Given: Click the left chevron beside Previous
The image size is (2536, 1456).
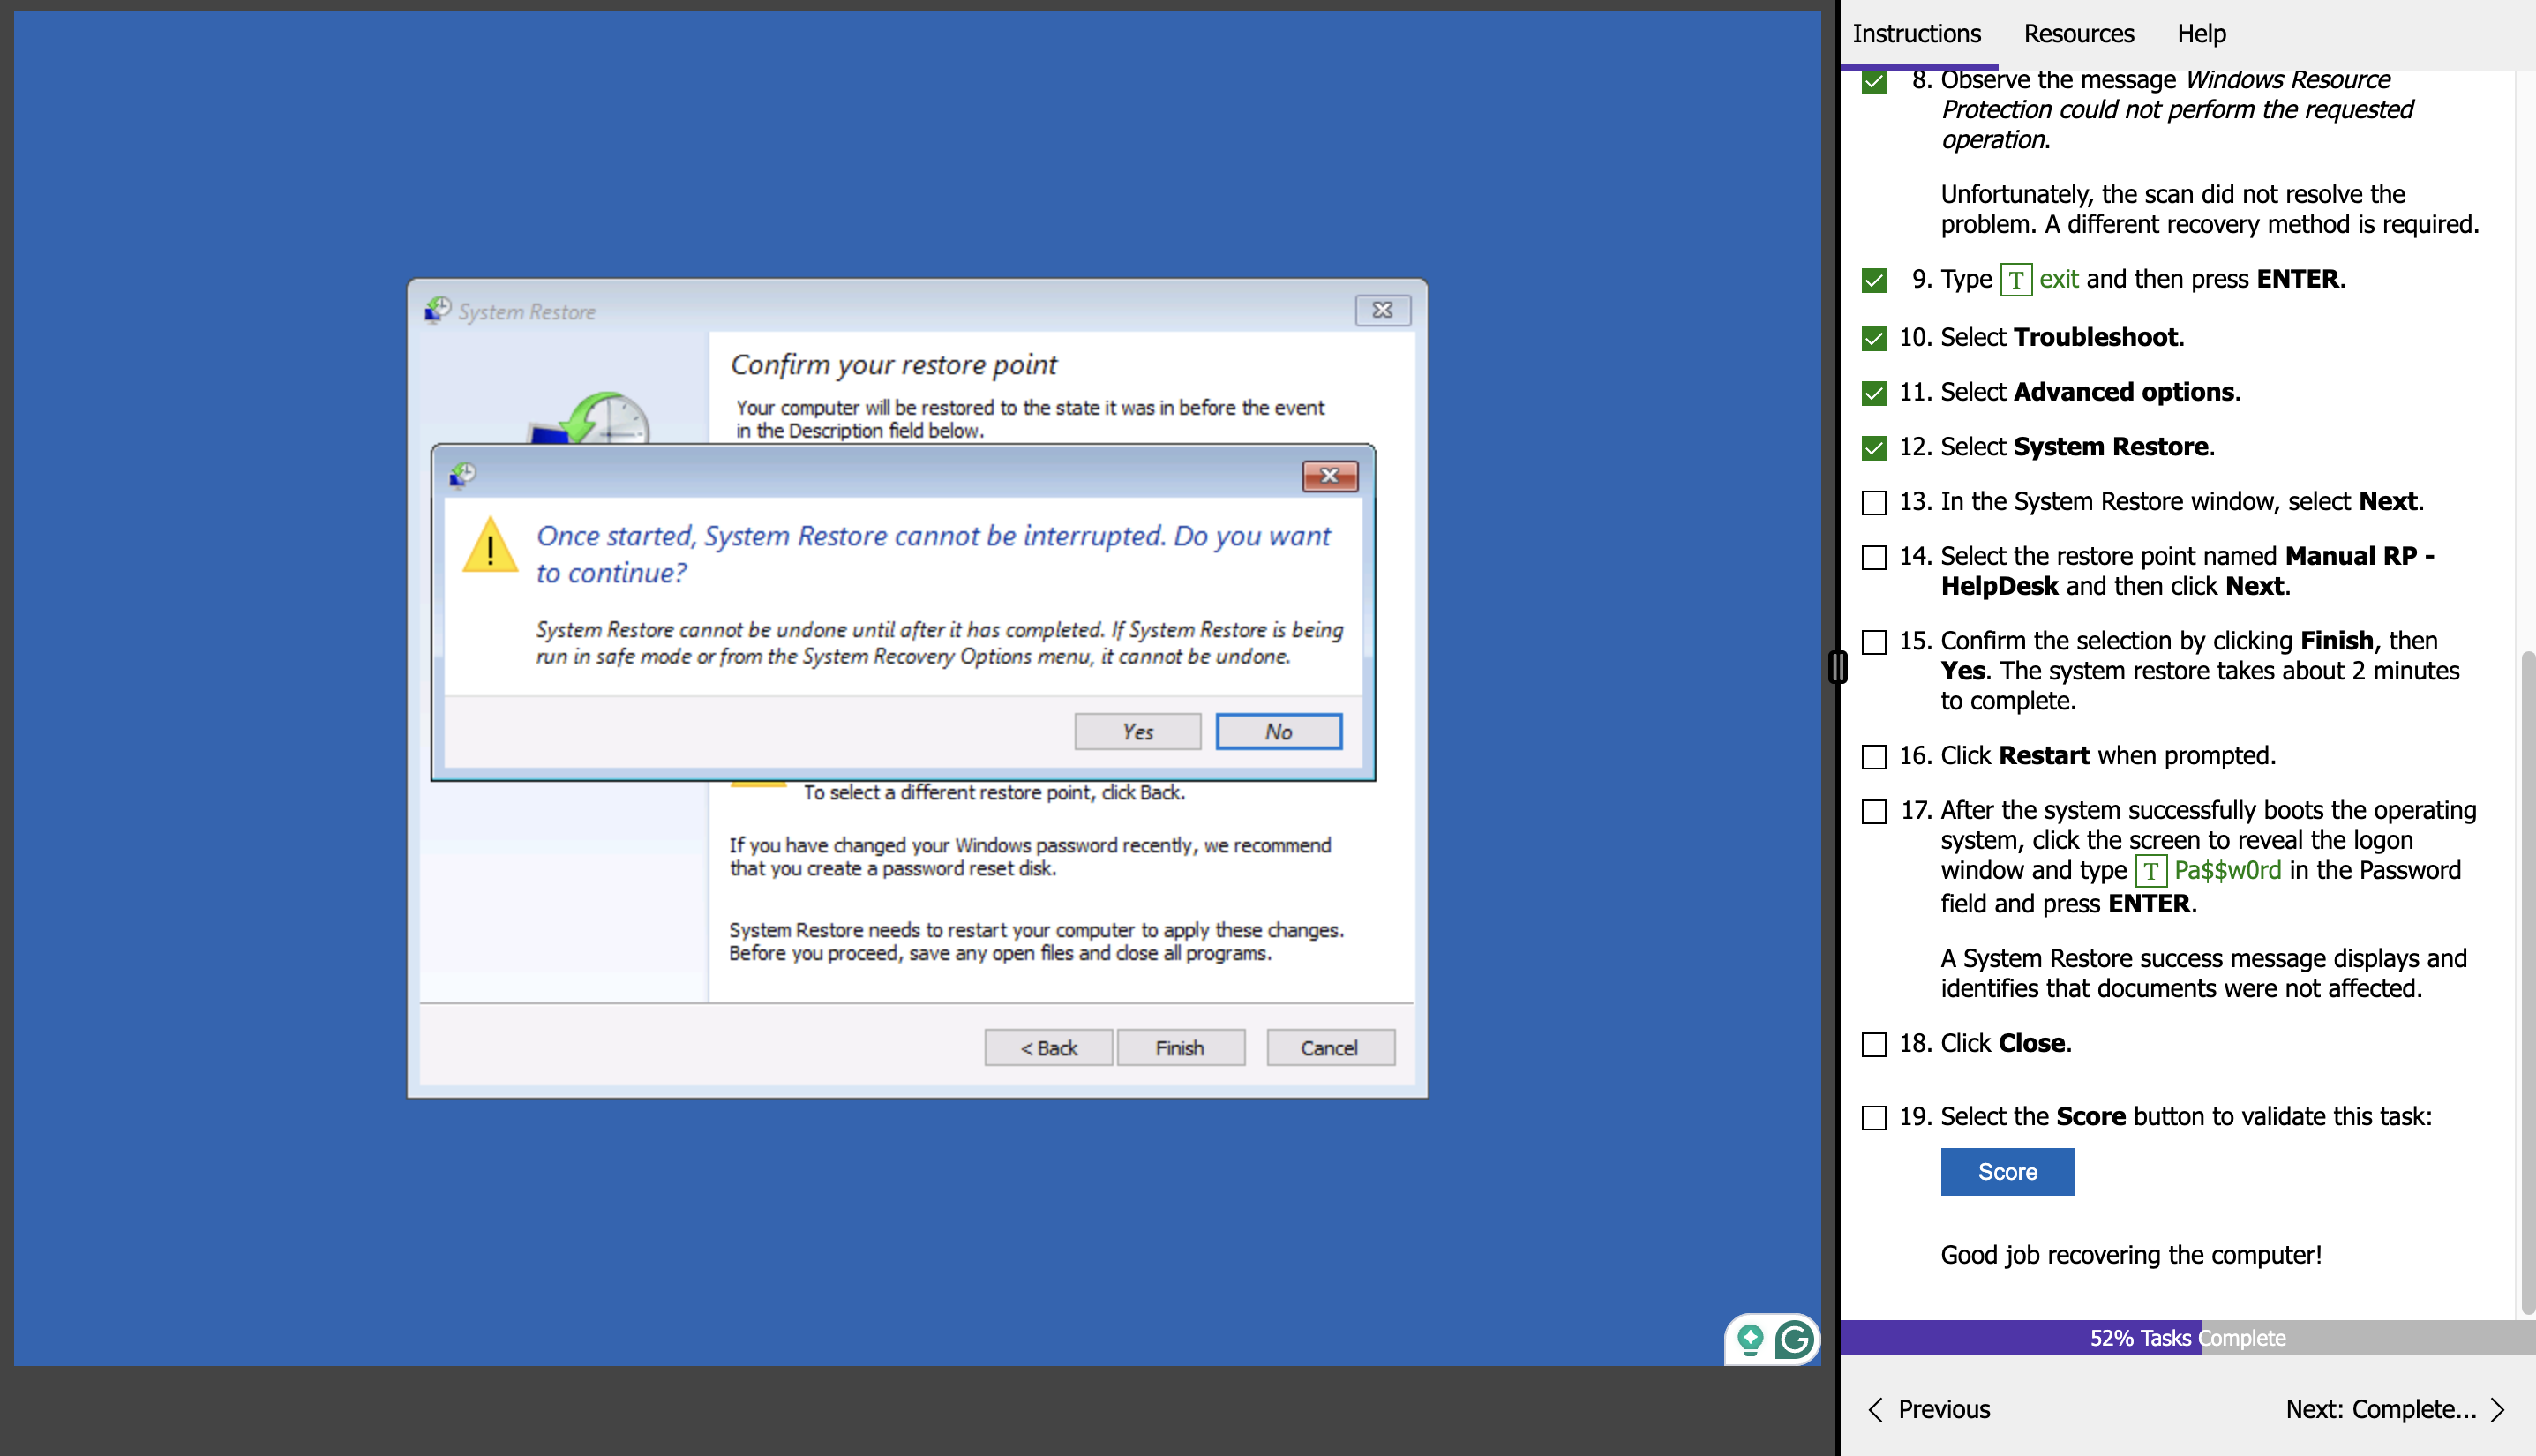Looking at the screenshot, I should click(1875, 1409).
